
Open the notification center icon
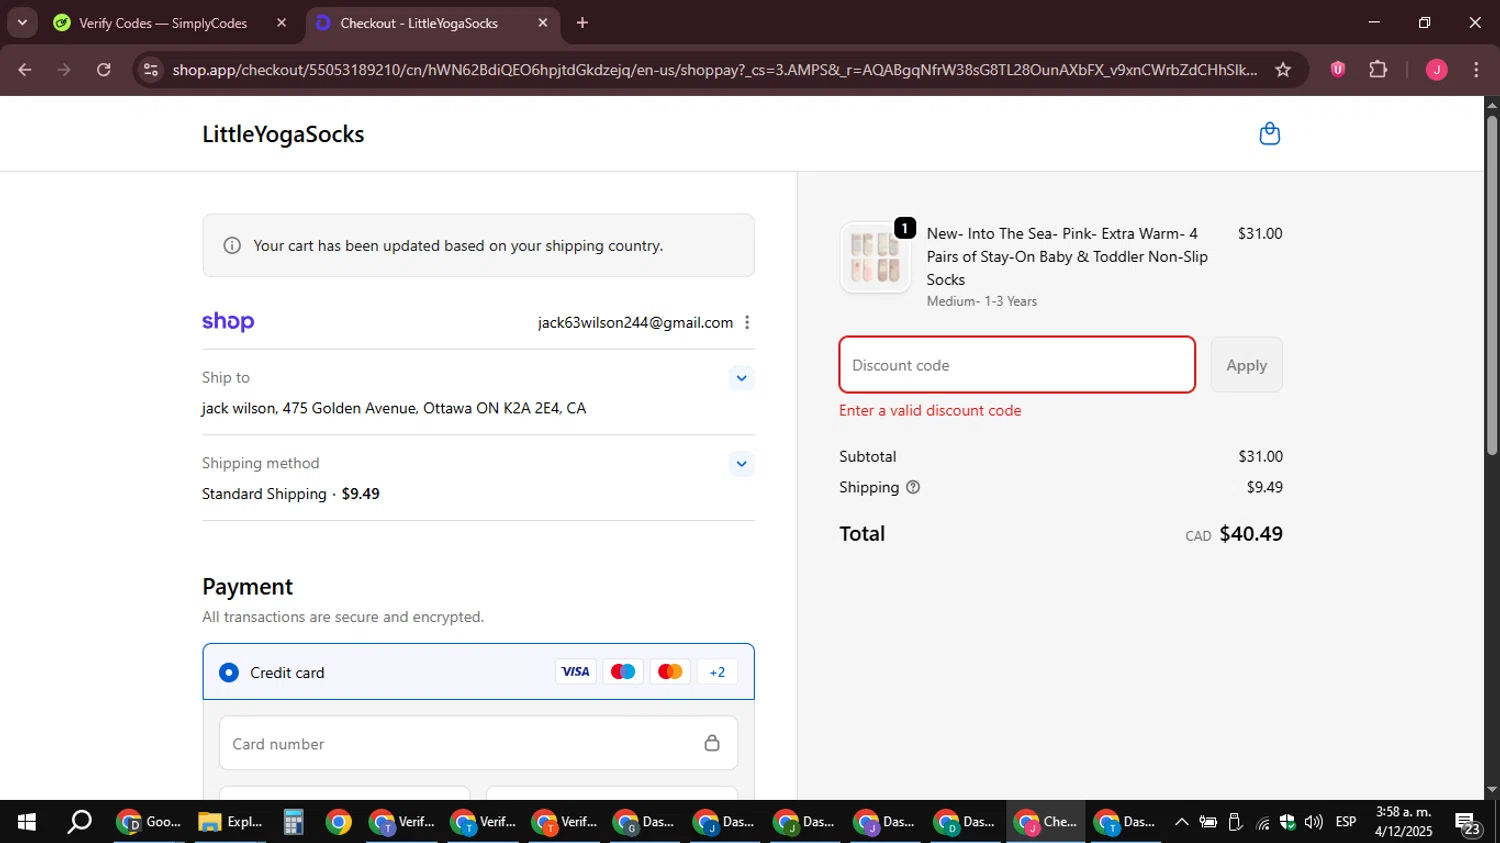point(1467,823)
